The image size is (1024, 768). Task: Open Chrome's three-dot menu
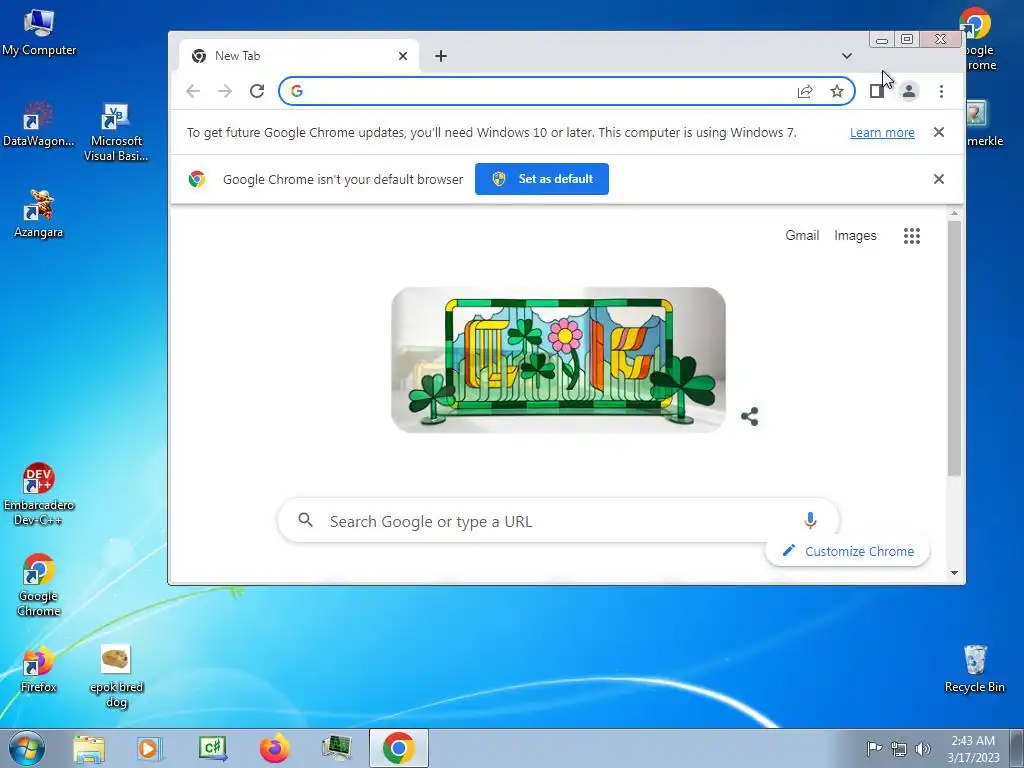(941, 91)
